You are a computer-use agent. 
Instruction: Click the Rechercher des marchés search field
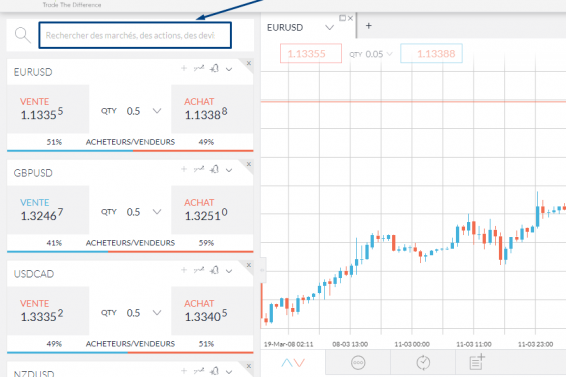135,35
